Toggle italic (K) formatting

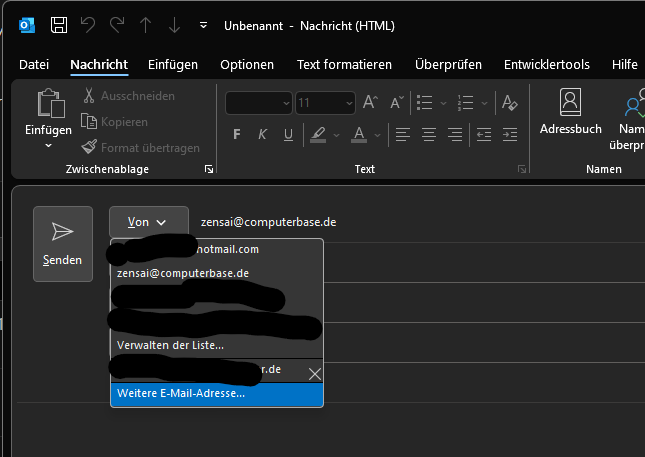pos(262,134)
